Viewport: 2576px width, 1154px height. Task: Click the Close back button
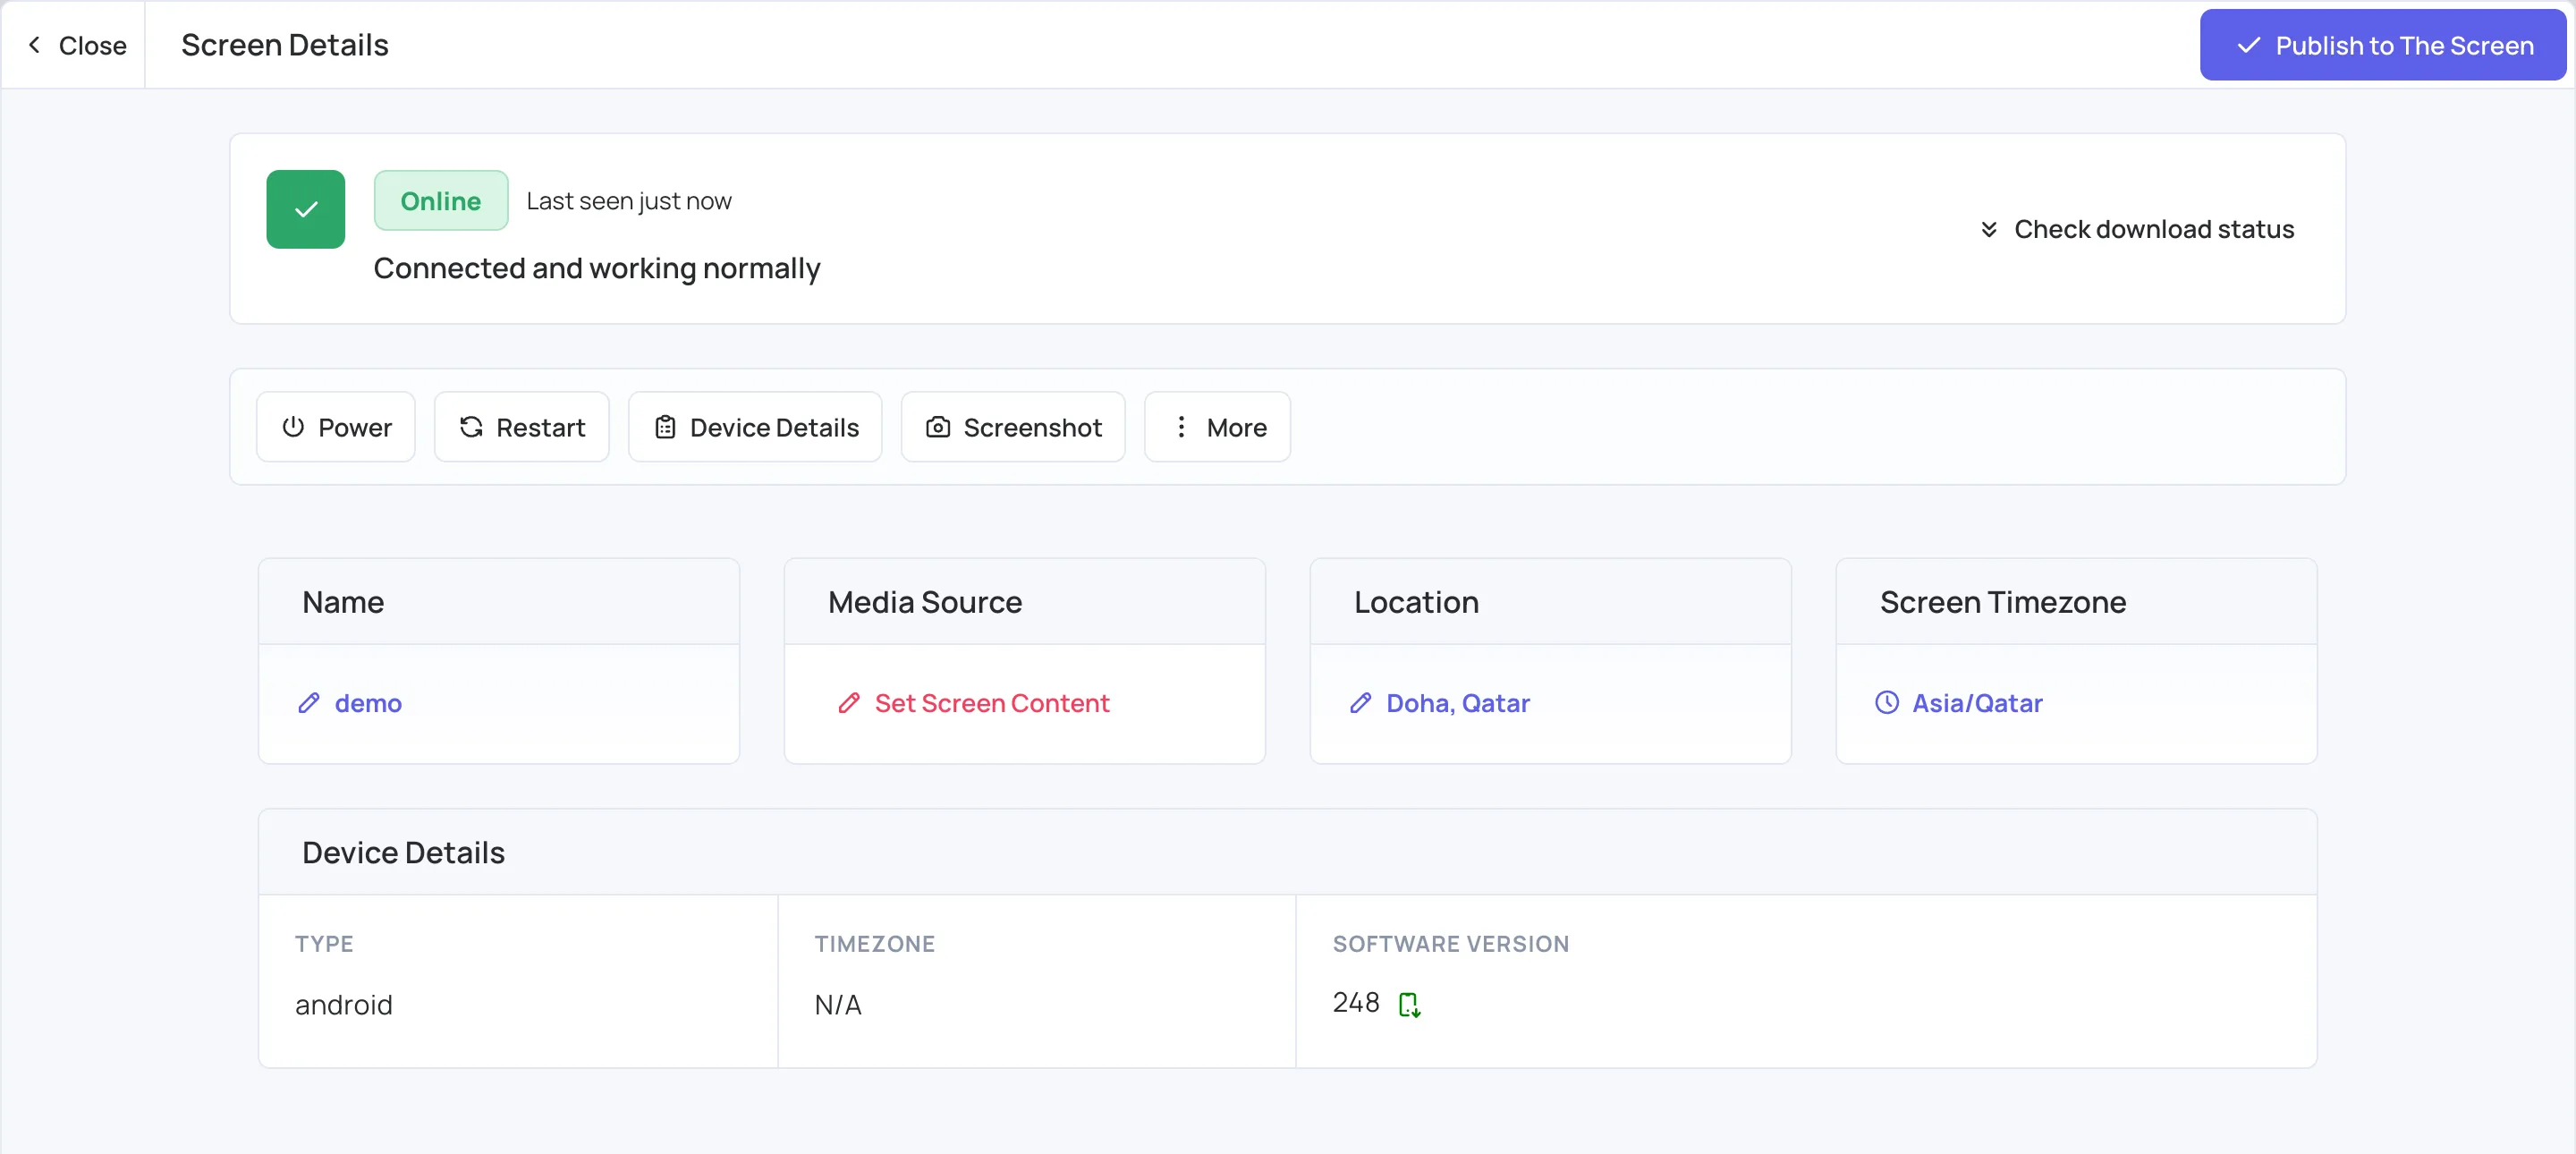pyautogui.click(x=76, y=45)
